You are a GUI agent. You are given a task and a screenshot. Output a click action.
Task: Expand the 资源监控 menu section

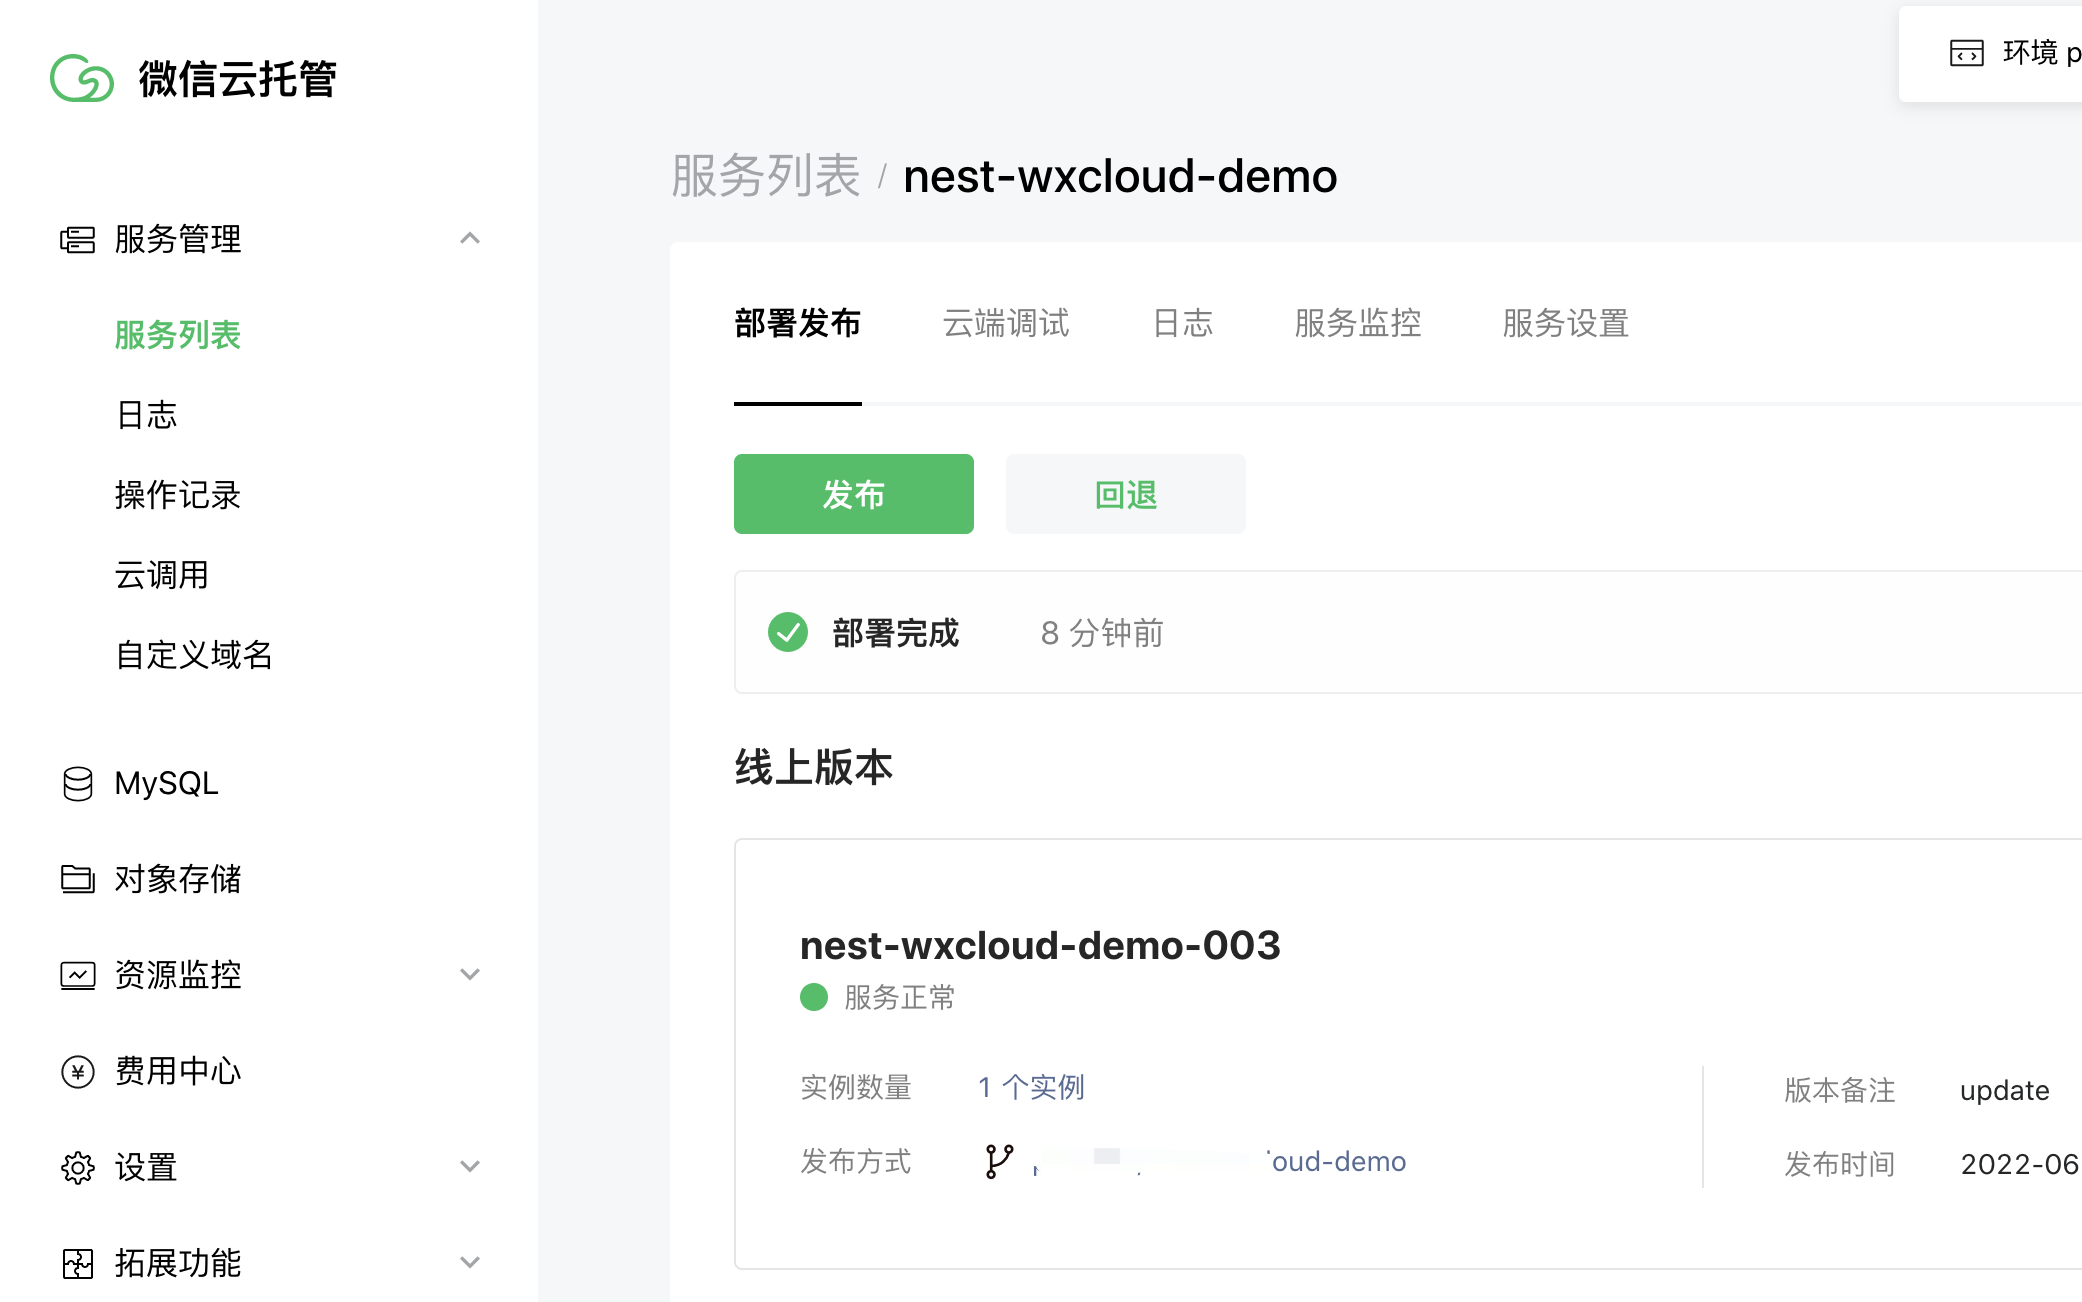pos(470,974)
